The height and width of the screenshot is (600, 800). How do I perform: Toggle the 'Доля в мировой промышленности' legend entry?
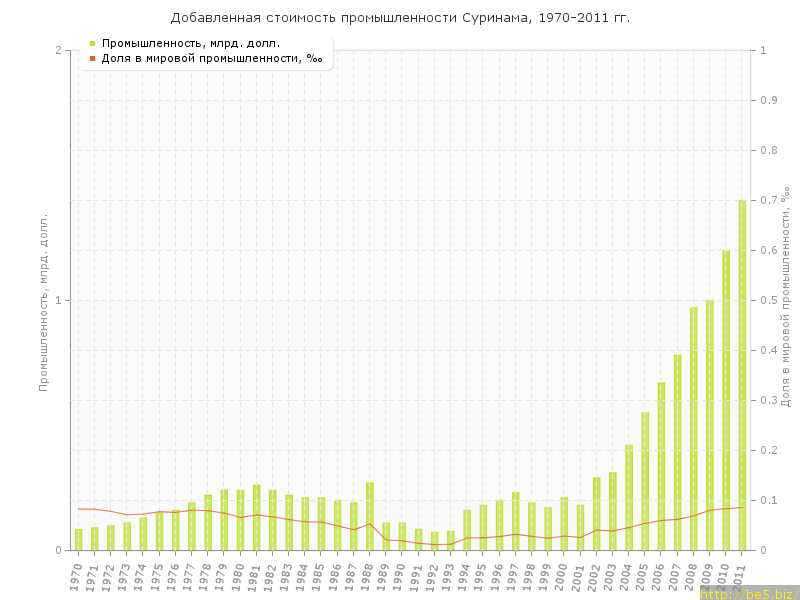[211, 58]
